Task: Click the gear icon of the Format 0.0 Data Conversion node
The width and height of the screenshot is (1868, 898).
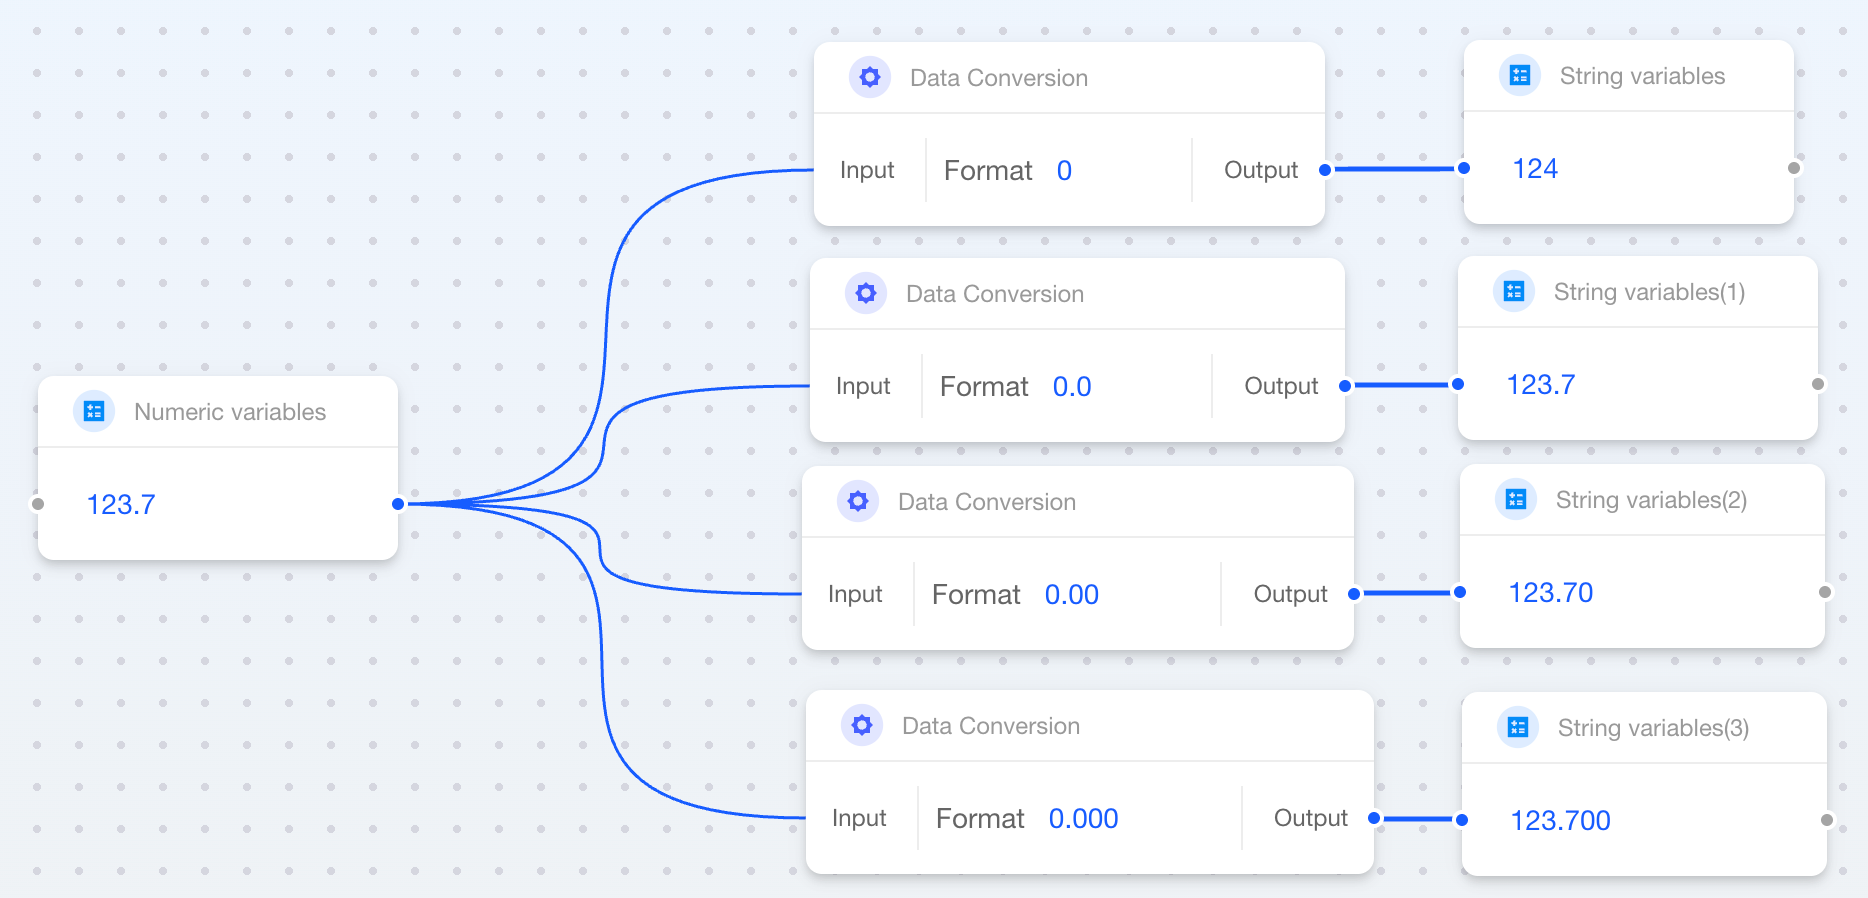Action: click(865, 293)
